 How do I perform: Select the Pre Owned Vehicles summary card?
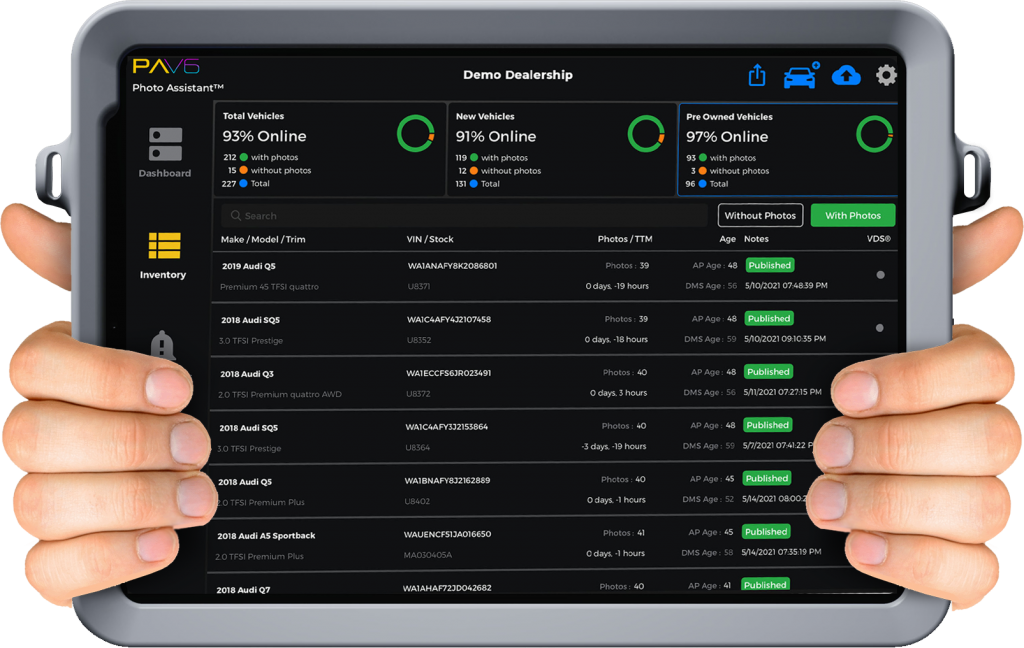click(x=788, y=149)
